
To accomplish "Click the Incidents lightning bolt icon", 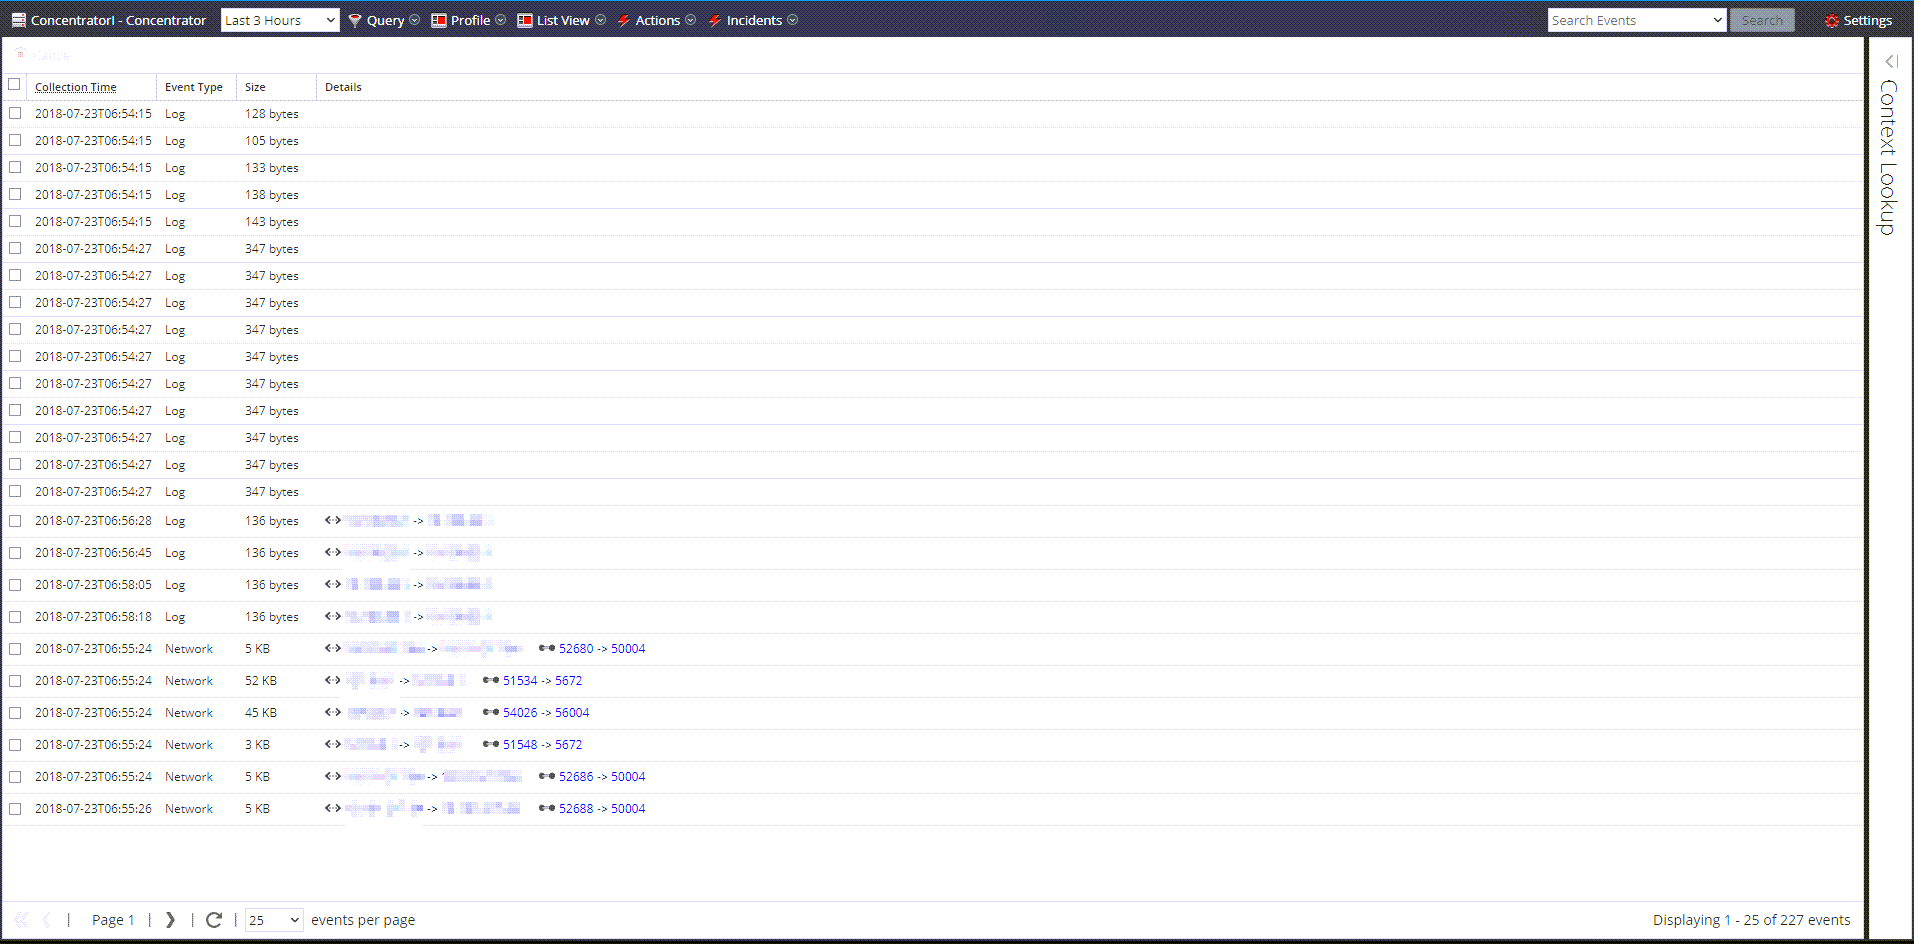I will click(x=714, y=20).
